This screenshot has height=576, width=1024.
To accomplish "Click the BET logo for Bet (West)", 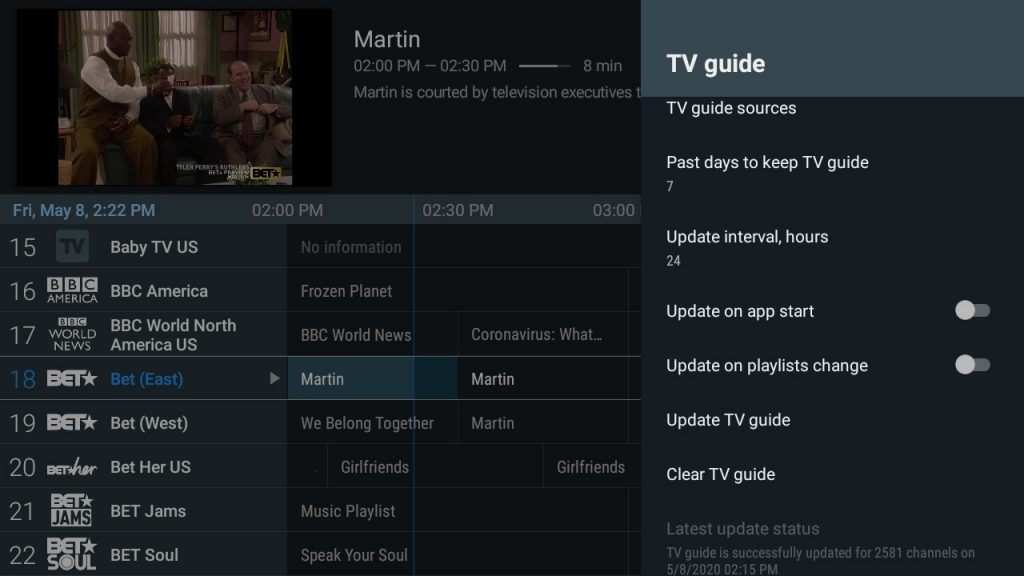I will click(x=72, y=423).
